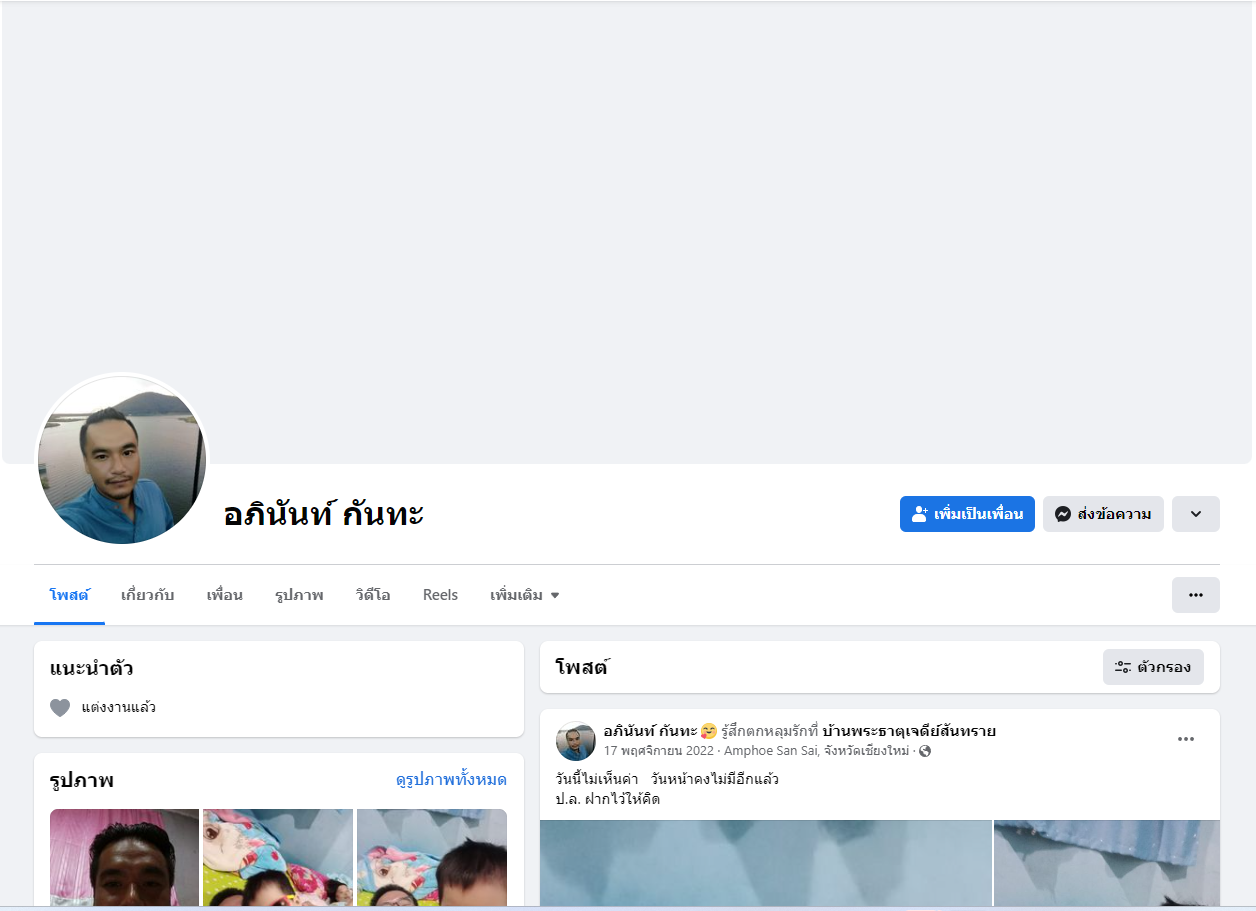Viewport: 1256px width, 911px height.
Task: Open บ้านพระธาตุเจดีย์สันทราย location link
Action: click(909, 731)
